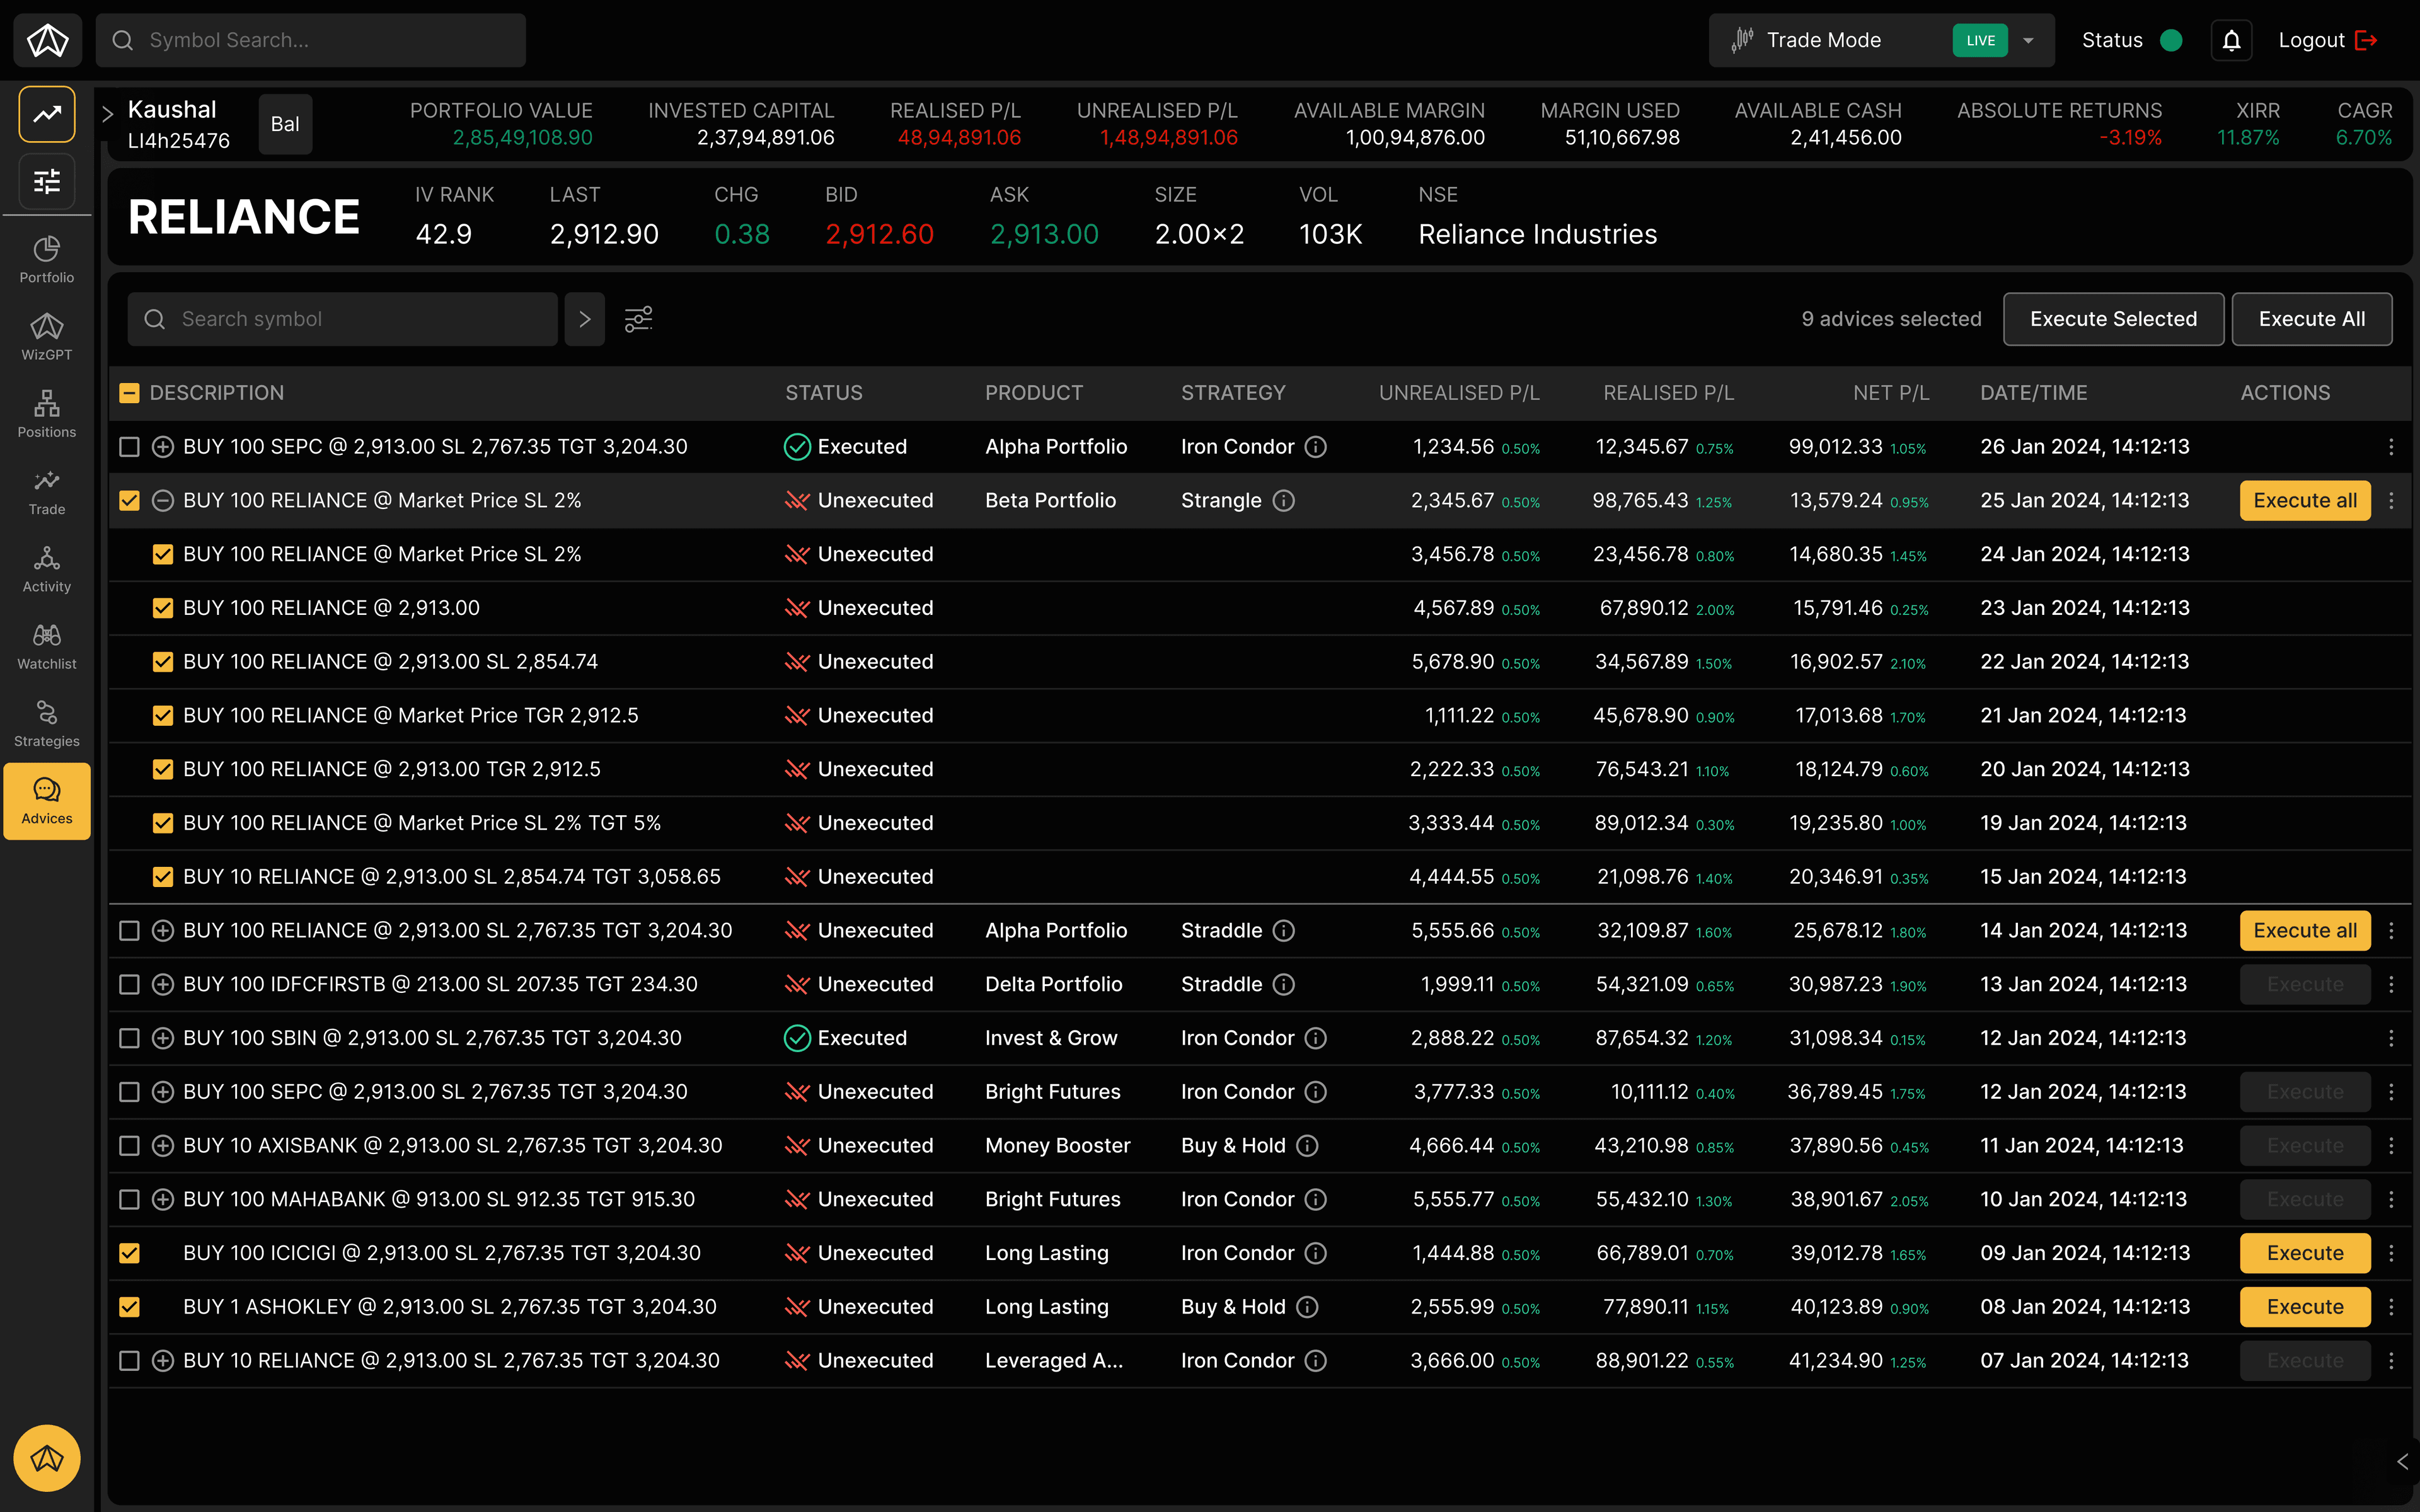
Task: Click the Execute Selected button
Action: 2113,318
